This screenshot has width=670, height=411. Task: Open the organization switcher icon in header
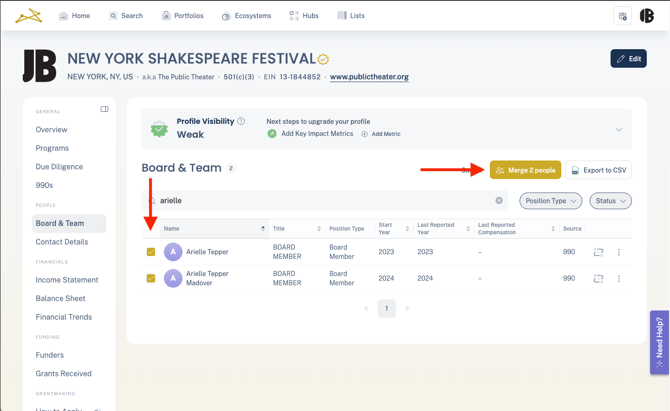[622, 16]
